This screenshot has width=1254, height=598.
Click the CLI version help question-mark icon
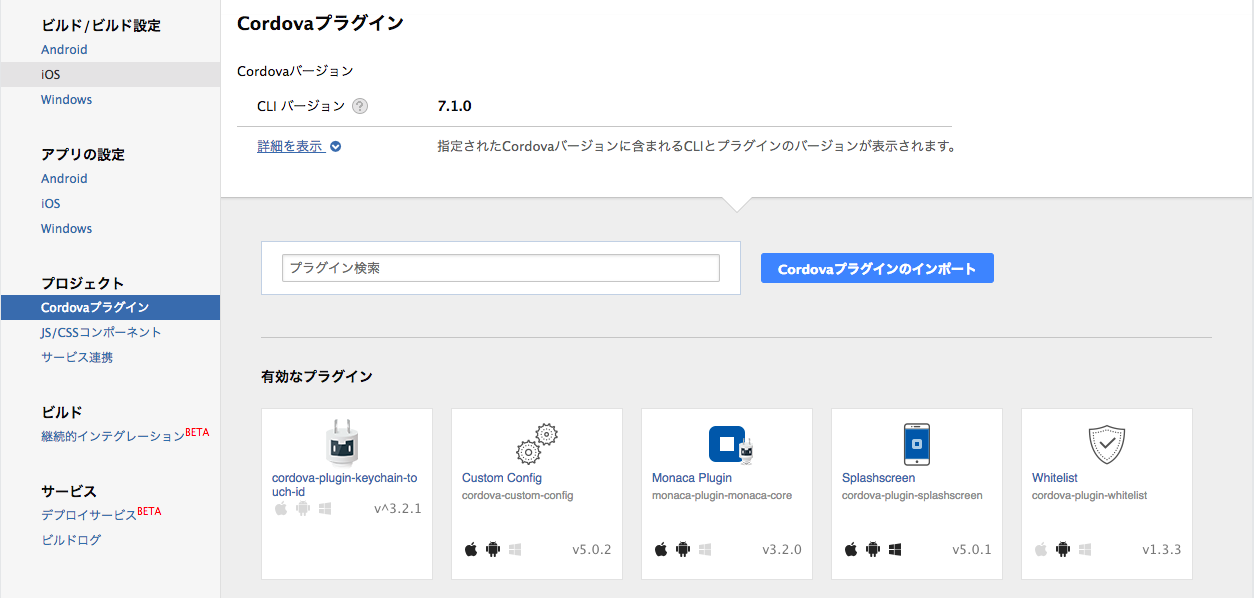point(360,106)
